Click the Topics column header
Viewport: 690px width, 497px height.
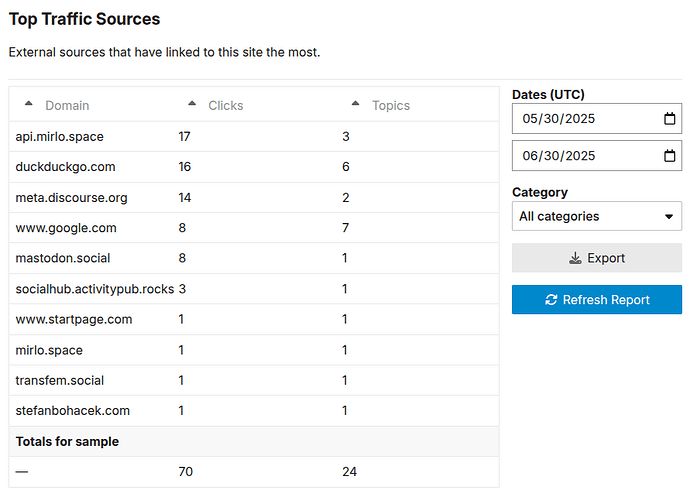pyautogui.click(x=391, y=106)
